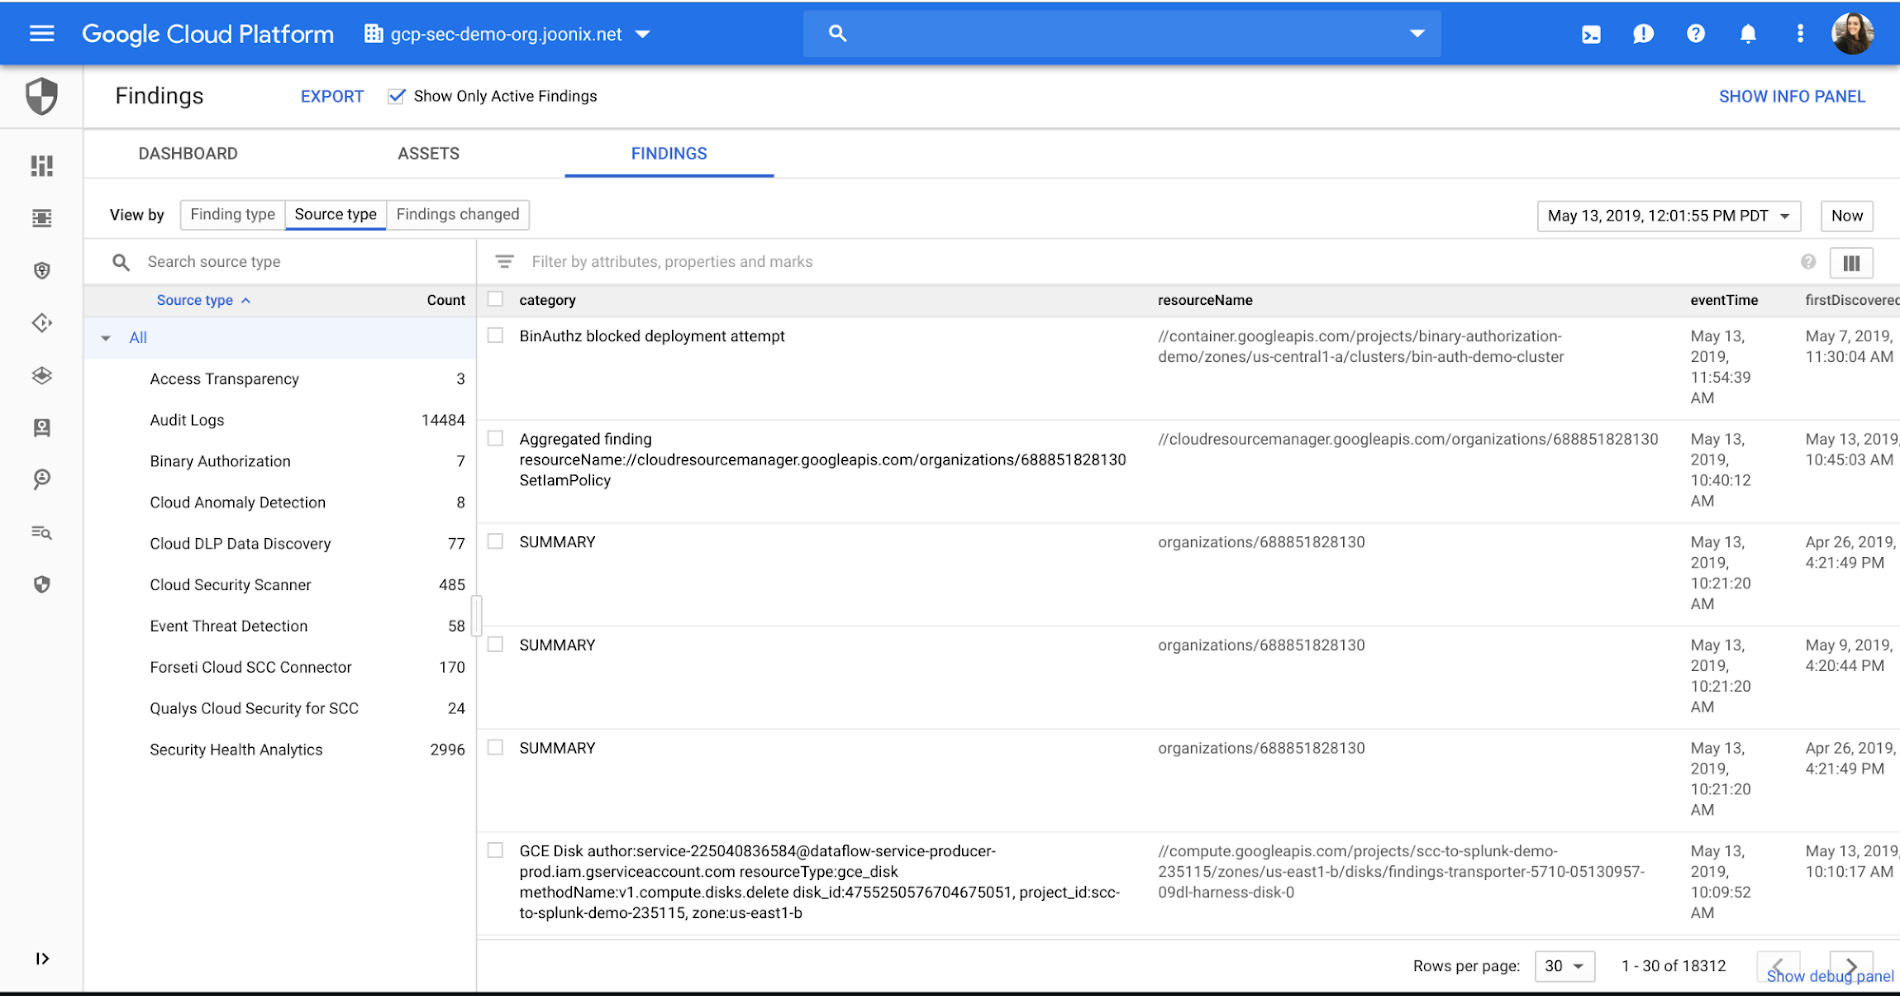Click the panel splitter resize handle
The height and width of the screenshot is (996, 1900).
click(476, 615)
